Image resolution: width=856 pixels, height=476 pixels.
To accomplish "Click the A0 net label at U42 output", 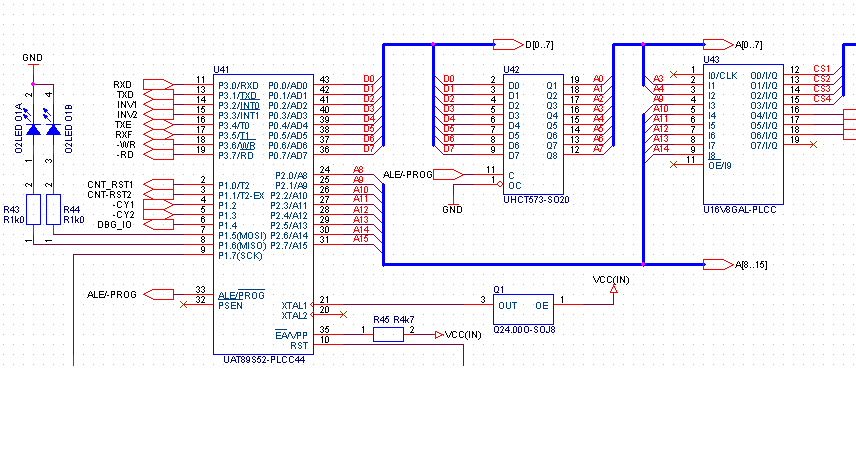I will [x=598, y=79].
